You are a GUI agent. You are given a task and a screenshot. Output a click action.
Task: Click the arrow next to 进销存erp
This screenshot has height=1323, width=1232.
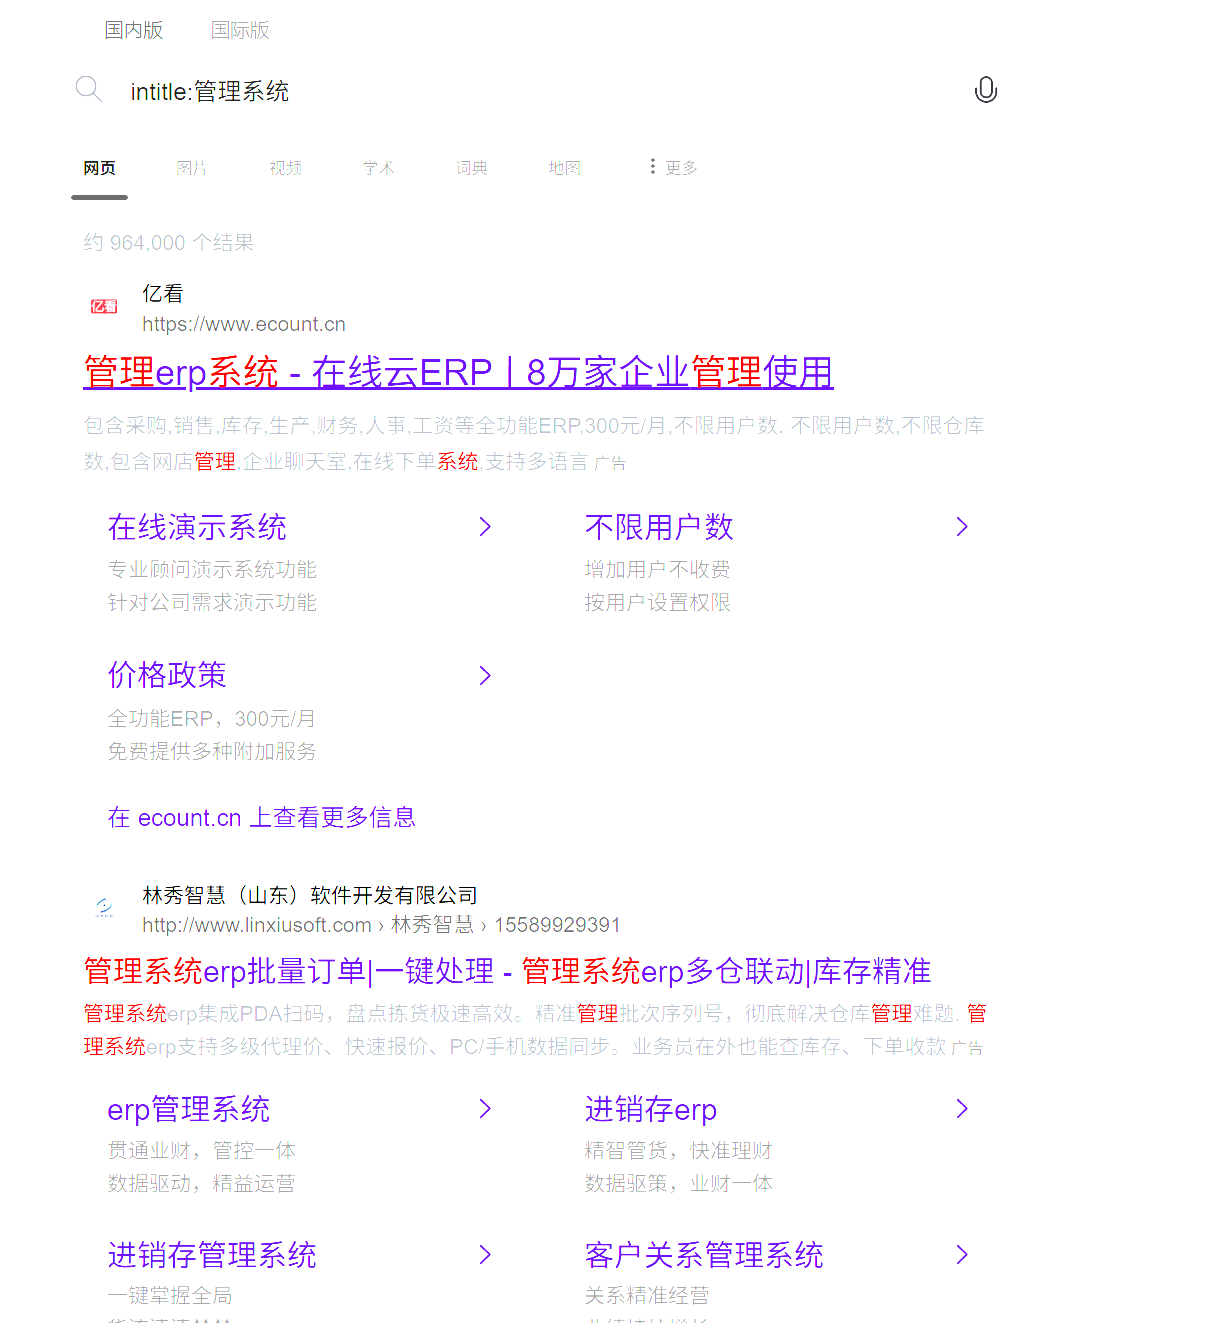[x=962, y=1109]
